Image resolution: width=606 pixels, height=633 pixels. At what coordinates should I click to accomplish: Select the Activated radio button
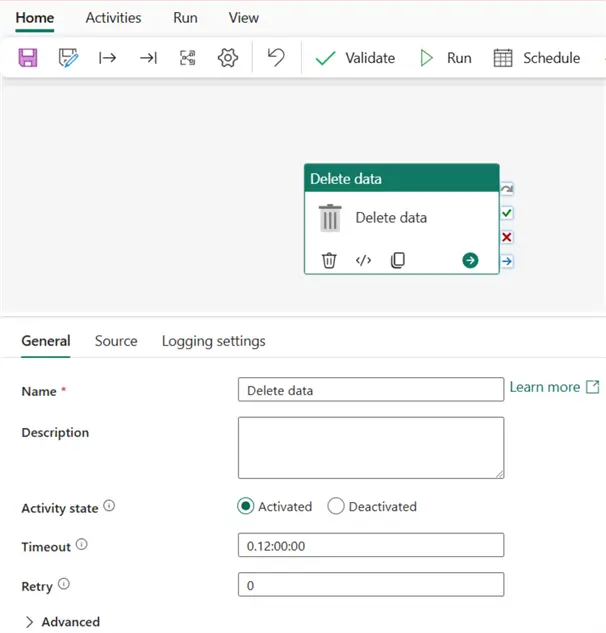[x=246, y=506]
